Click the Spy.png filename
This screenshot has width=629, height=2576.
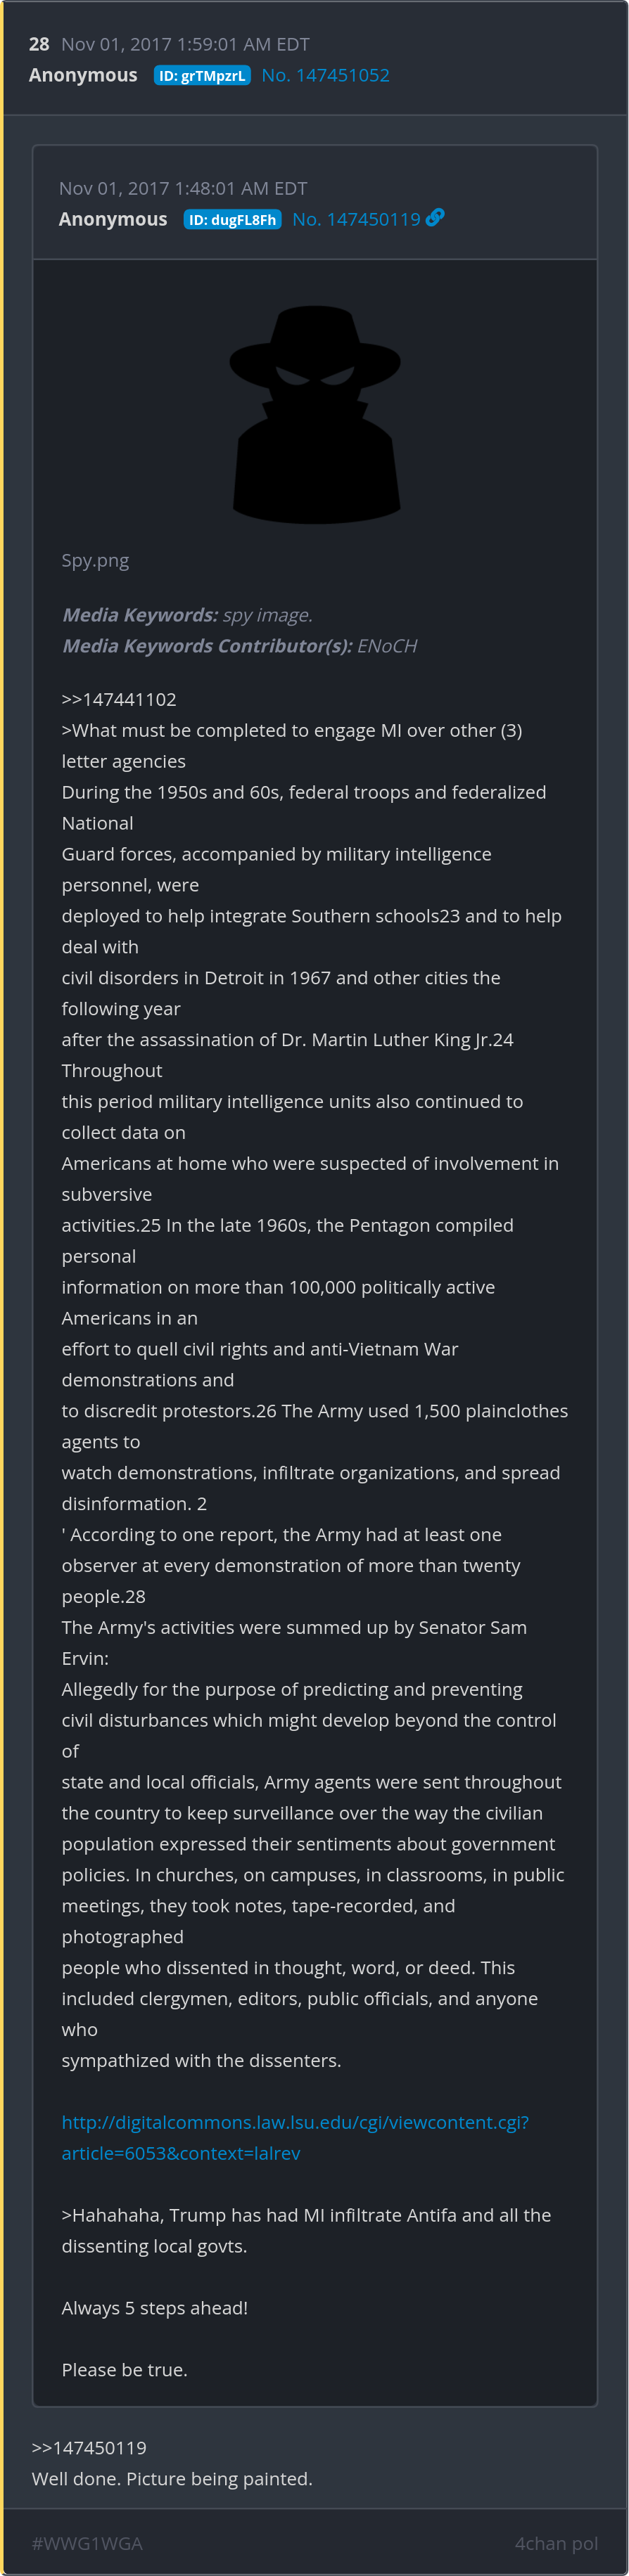(x=95, y=560)
